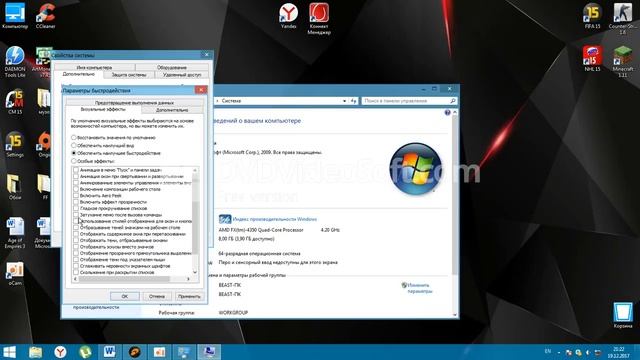Open Коннект Менеджер desktop icon
This screenshot has width=640, height=360.
tap(319, 18)
